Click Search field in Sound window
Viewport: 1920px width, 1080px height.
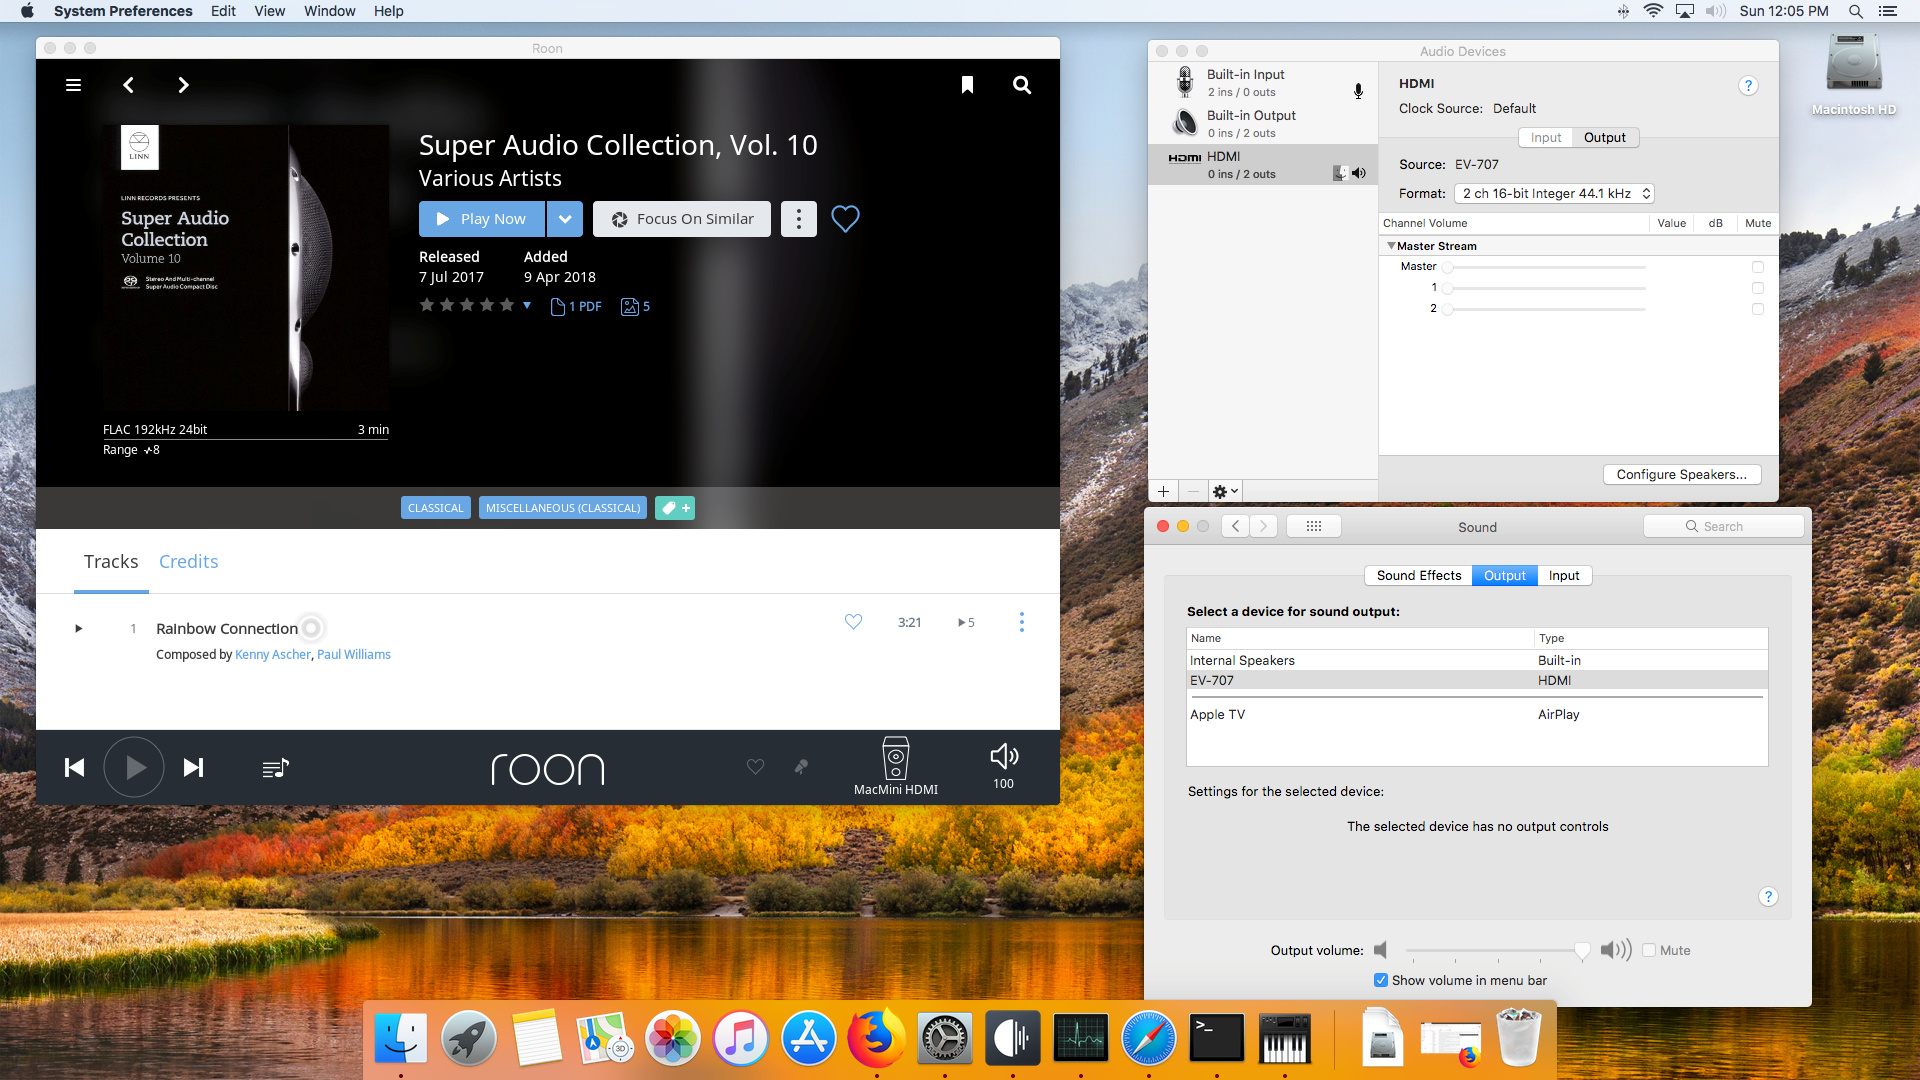click(1724, 526)
